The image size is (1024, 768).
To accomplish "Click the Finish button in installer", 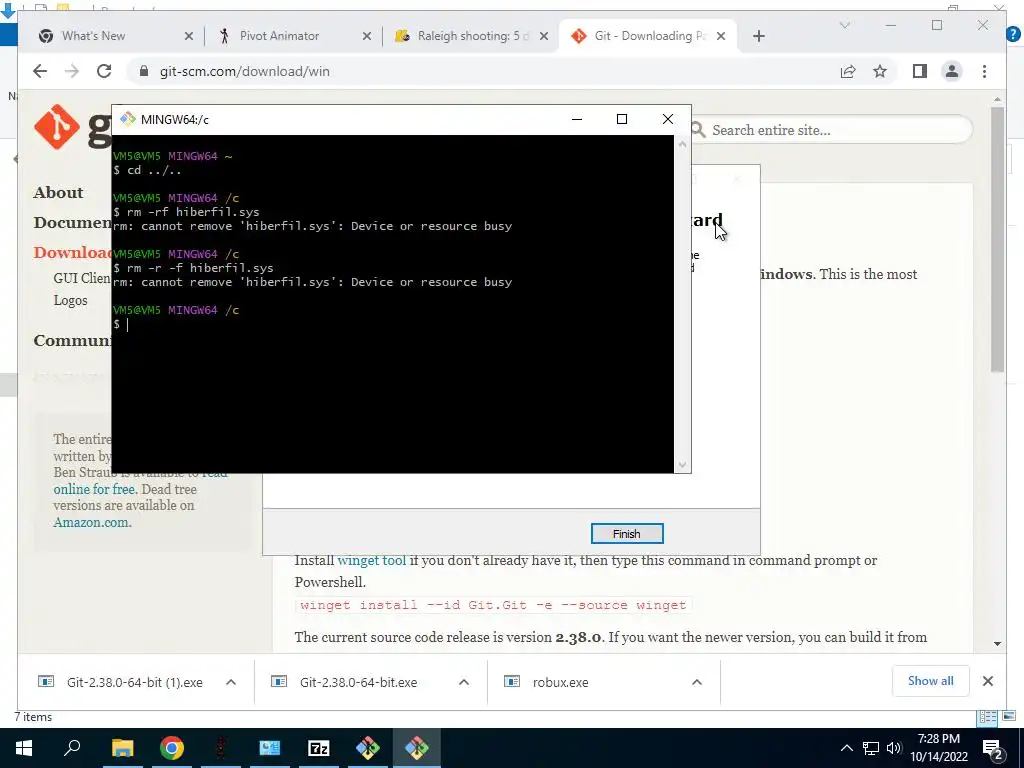I will pyautogui.click(x=627, y=534).
